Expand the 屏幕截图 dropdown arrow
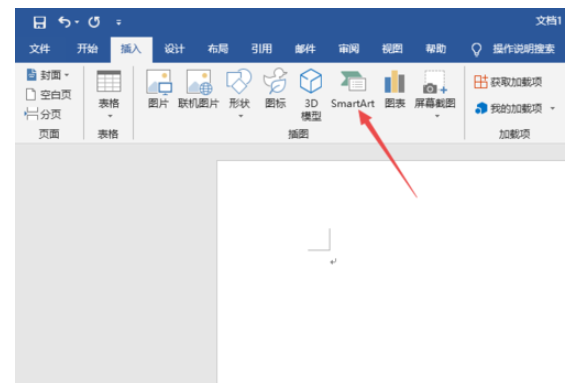 point(437,116)
